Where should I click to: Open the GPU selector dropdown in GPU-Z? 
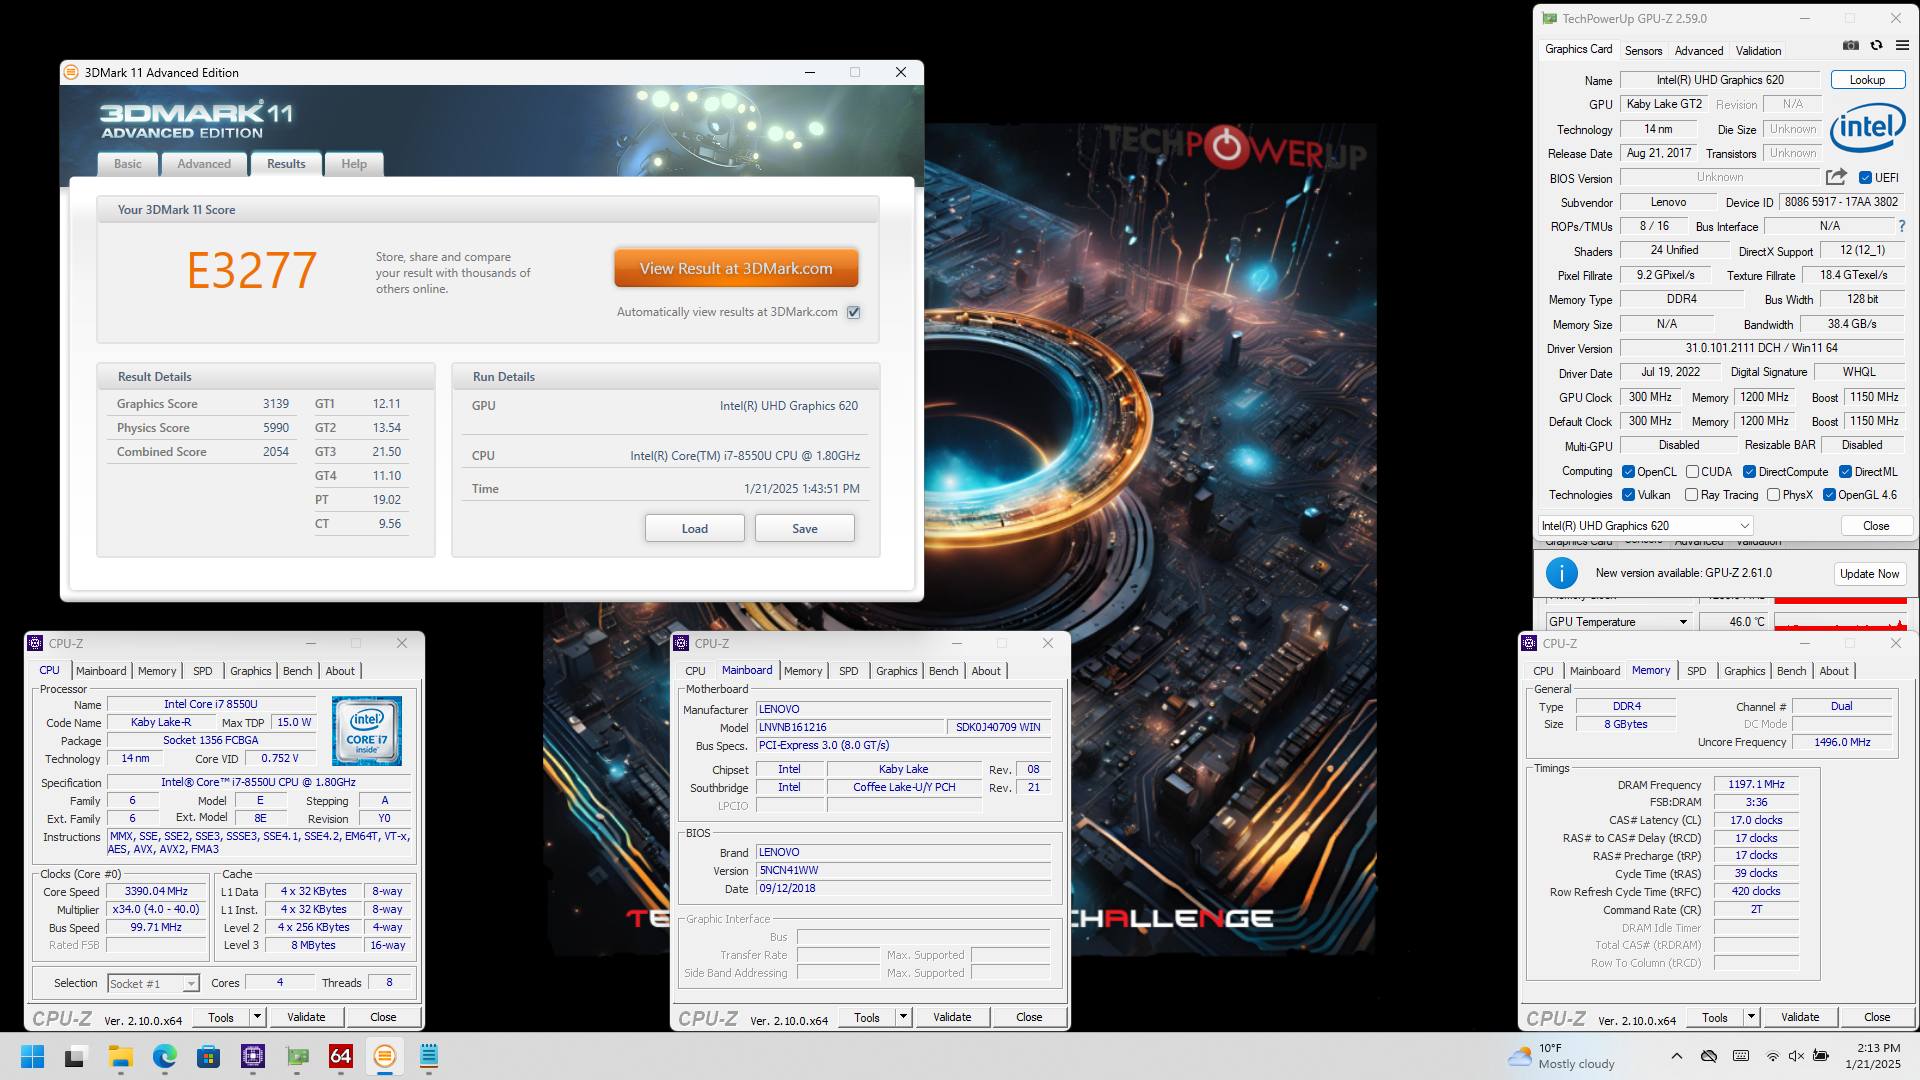tap(1645, 526)
